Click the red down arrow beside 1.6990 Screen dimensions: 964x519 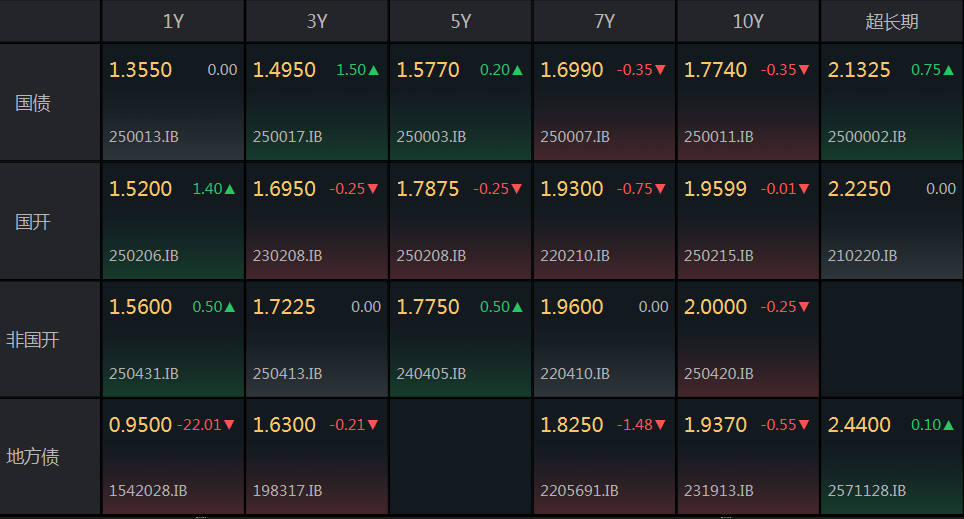tap(660, 71)
